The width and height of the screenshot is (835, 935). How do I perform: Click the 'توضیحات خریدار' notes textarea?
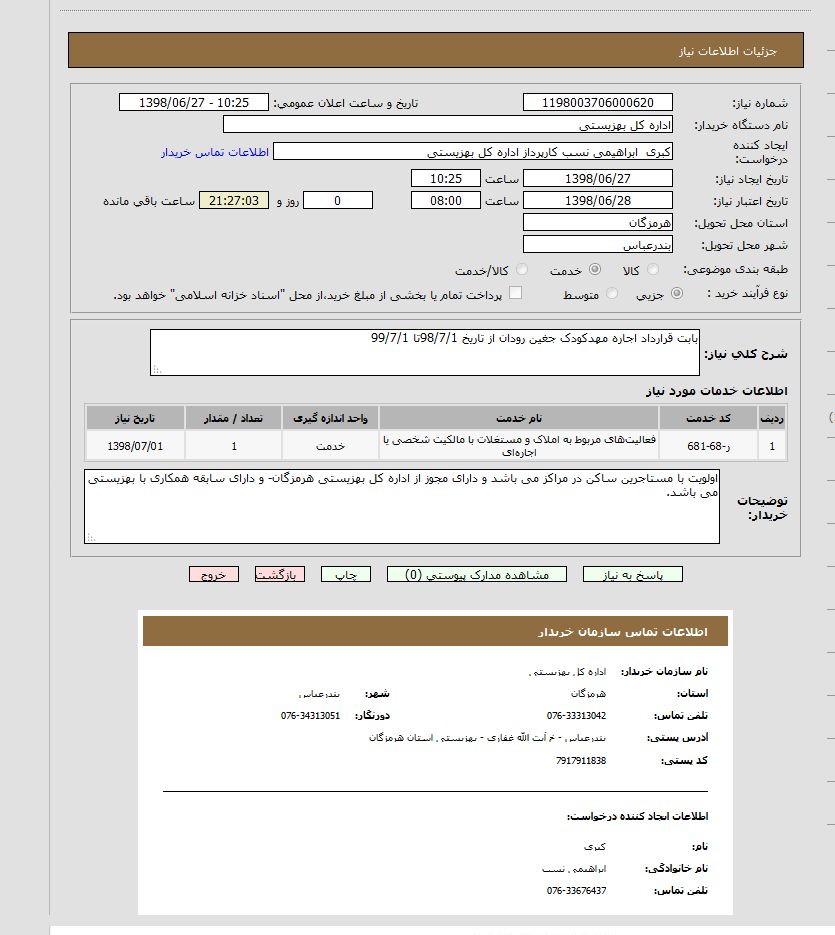(402, 506)
